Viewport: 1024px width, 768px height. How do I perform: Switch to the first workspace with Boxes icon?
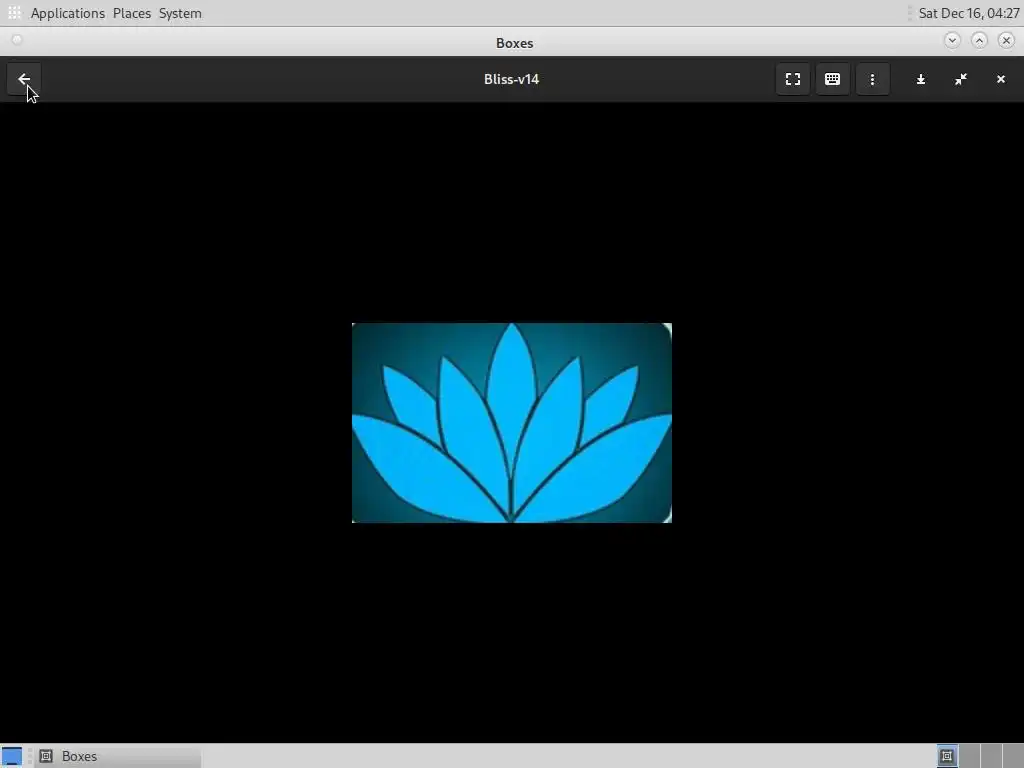click(946, 756)
